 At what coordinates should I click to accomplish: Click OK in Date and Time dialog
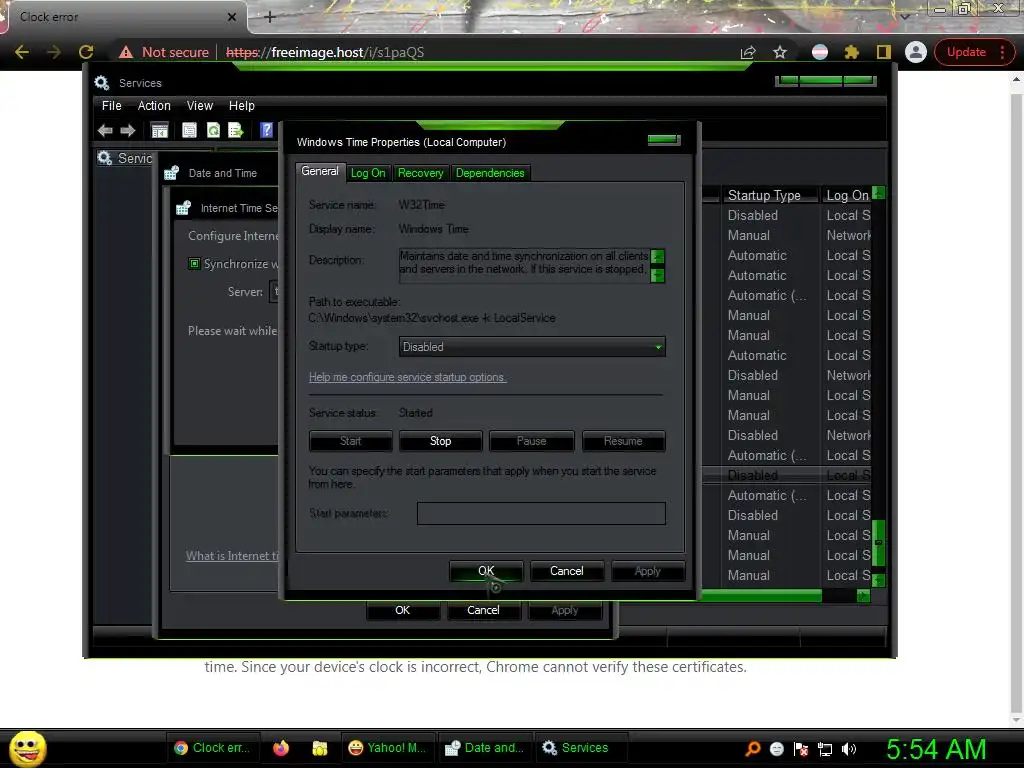[x=402, y=610]
